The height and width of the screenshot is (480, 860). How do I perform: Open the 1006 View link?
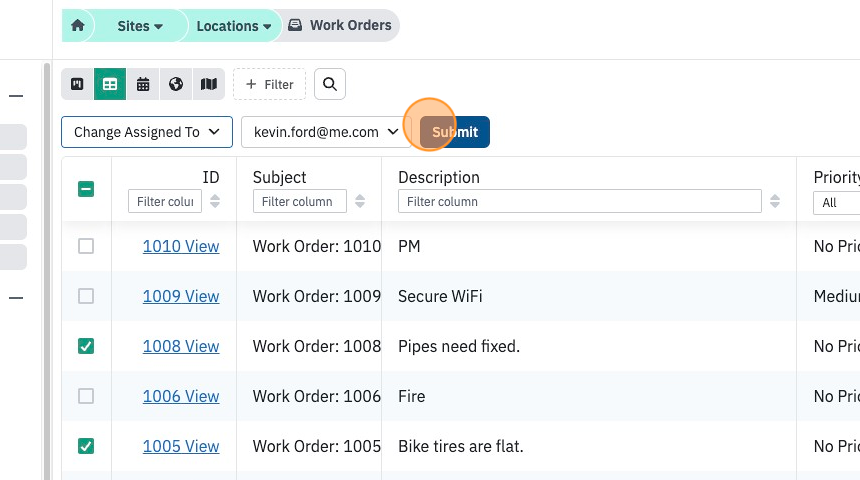coord(181,396)
